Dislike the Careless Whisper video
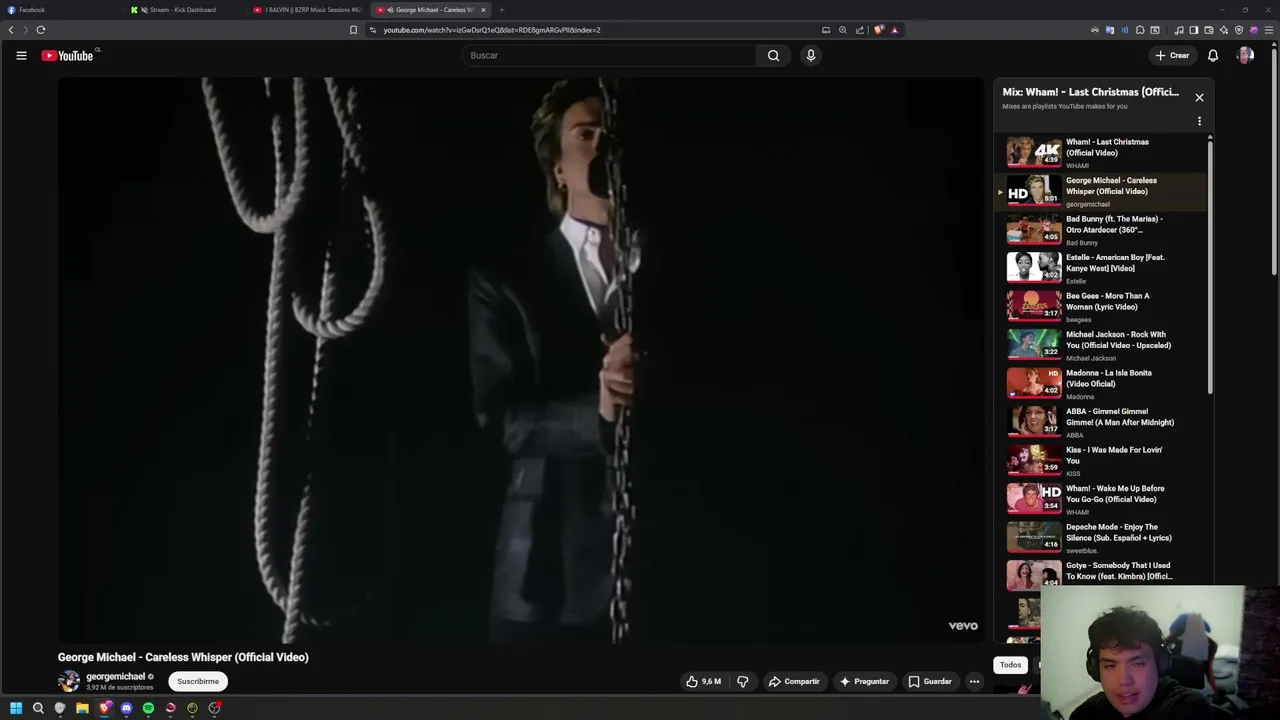This screenshot has height=720, width=1280. [x=743, y=682]
